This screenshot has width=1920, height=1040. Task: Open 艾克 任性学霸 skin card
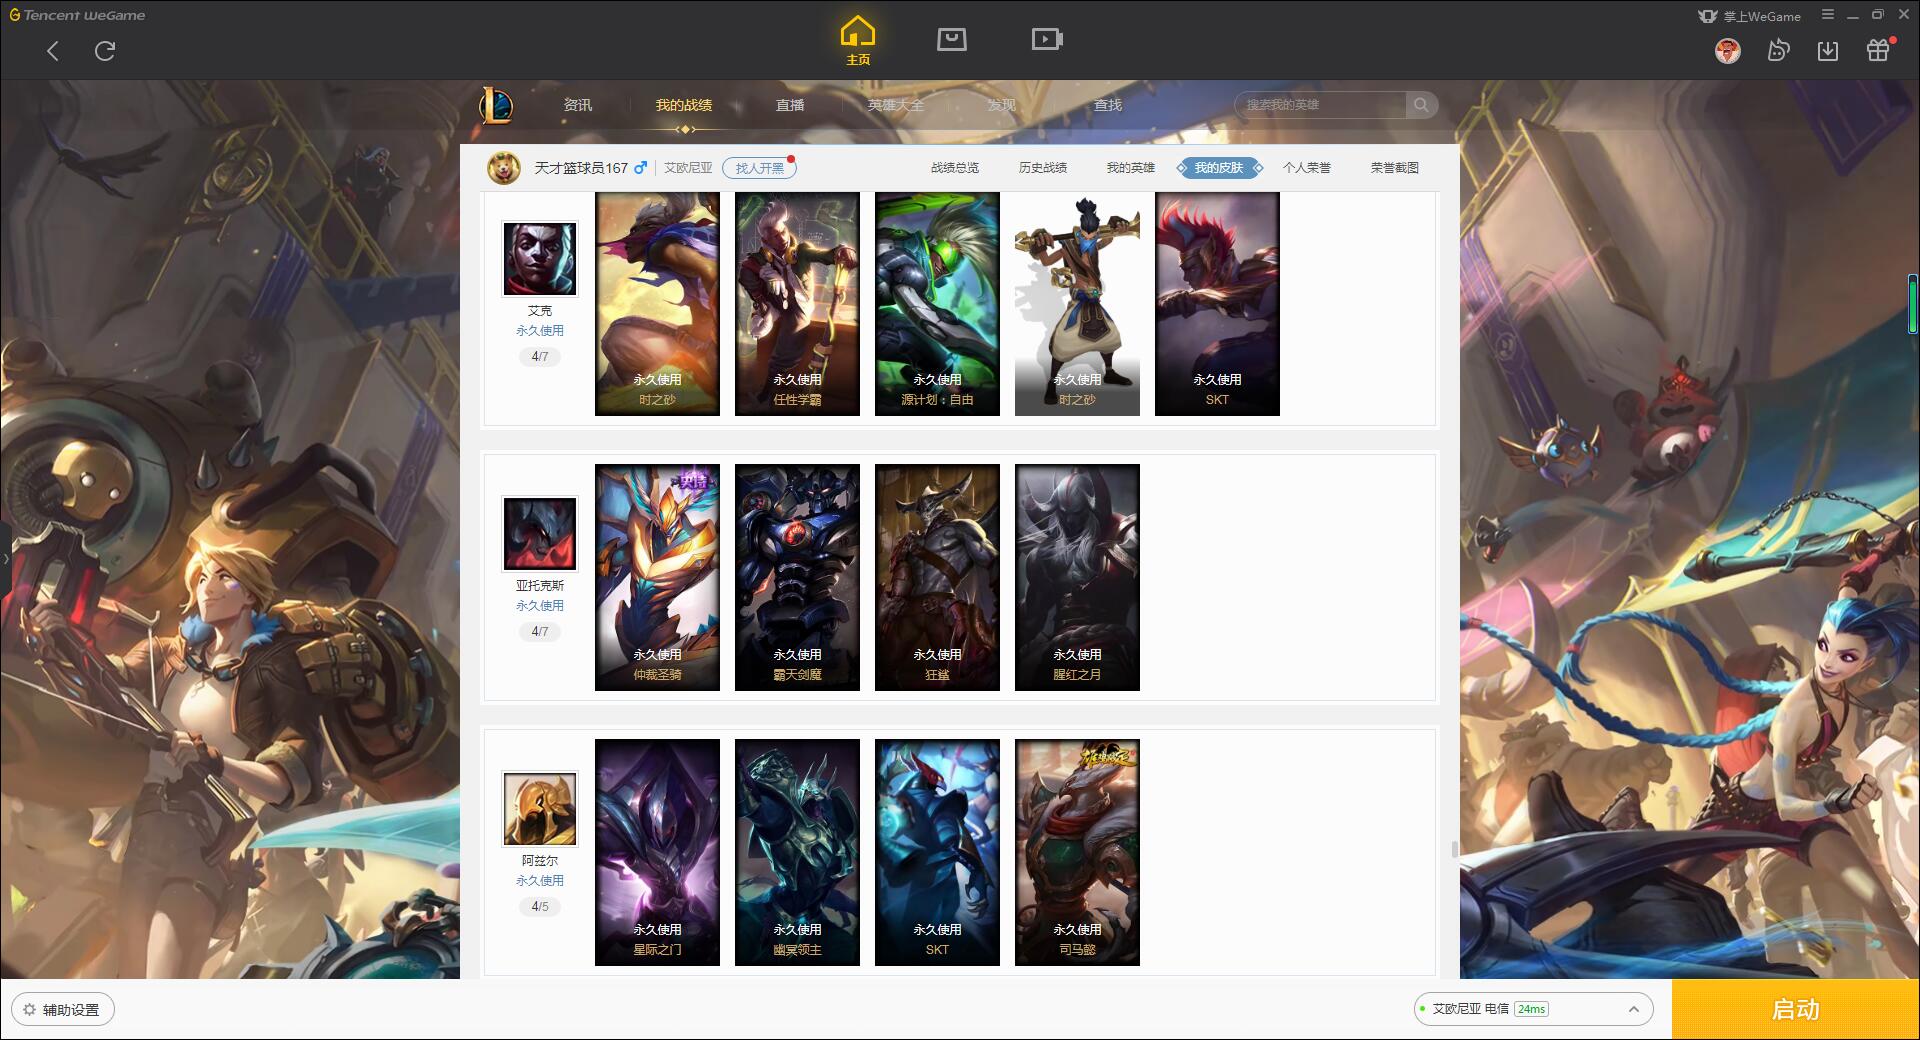pyautogui.click(x=797, y=304)
